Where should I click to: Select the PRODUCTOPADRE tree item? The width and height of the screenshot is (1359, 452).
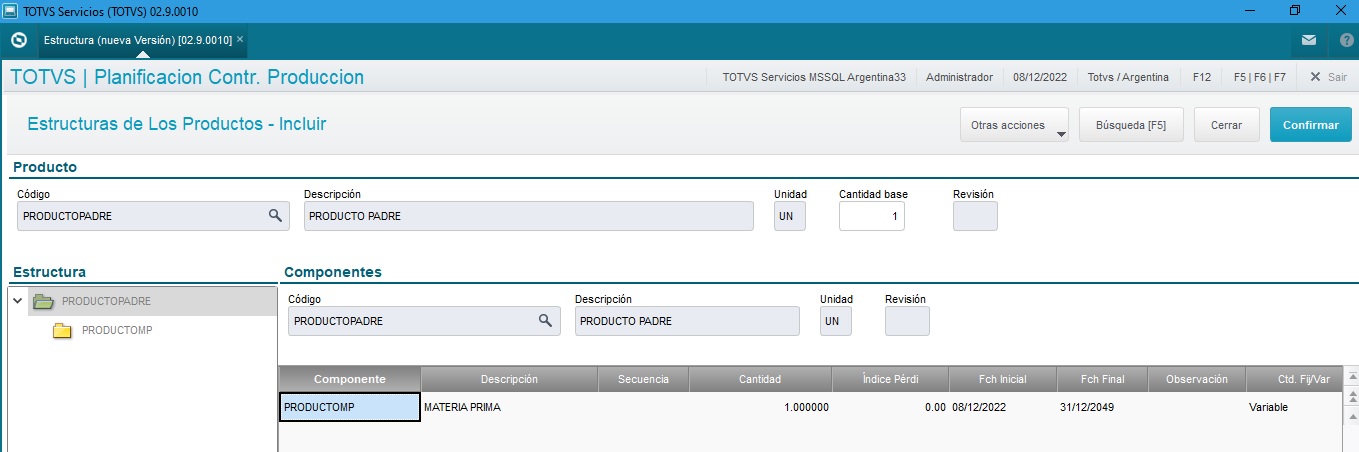(x=107, y=301)
